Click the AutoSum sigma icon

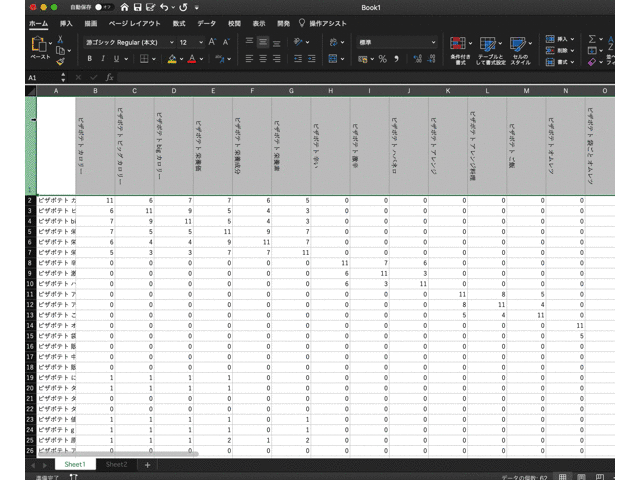tap(593, 37)
